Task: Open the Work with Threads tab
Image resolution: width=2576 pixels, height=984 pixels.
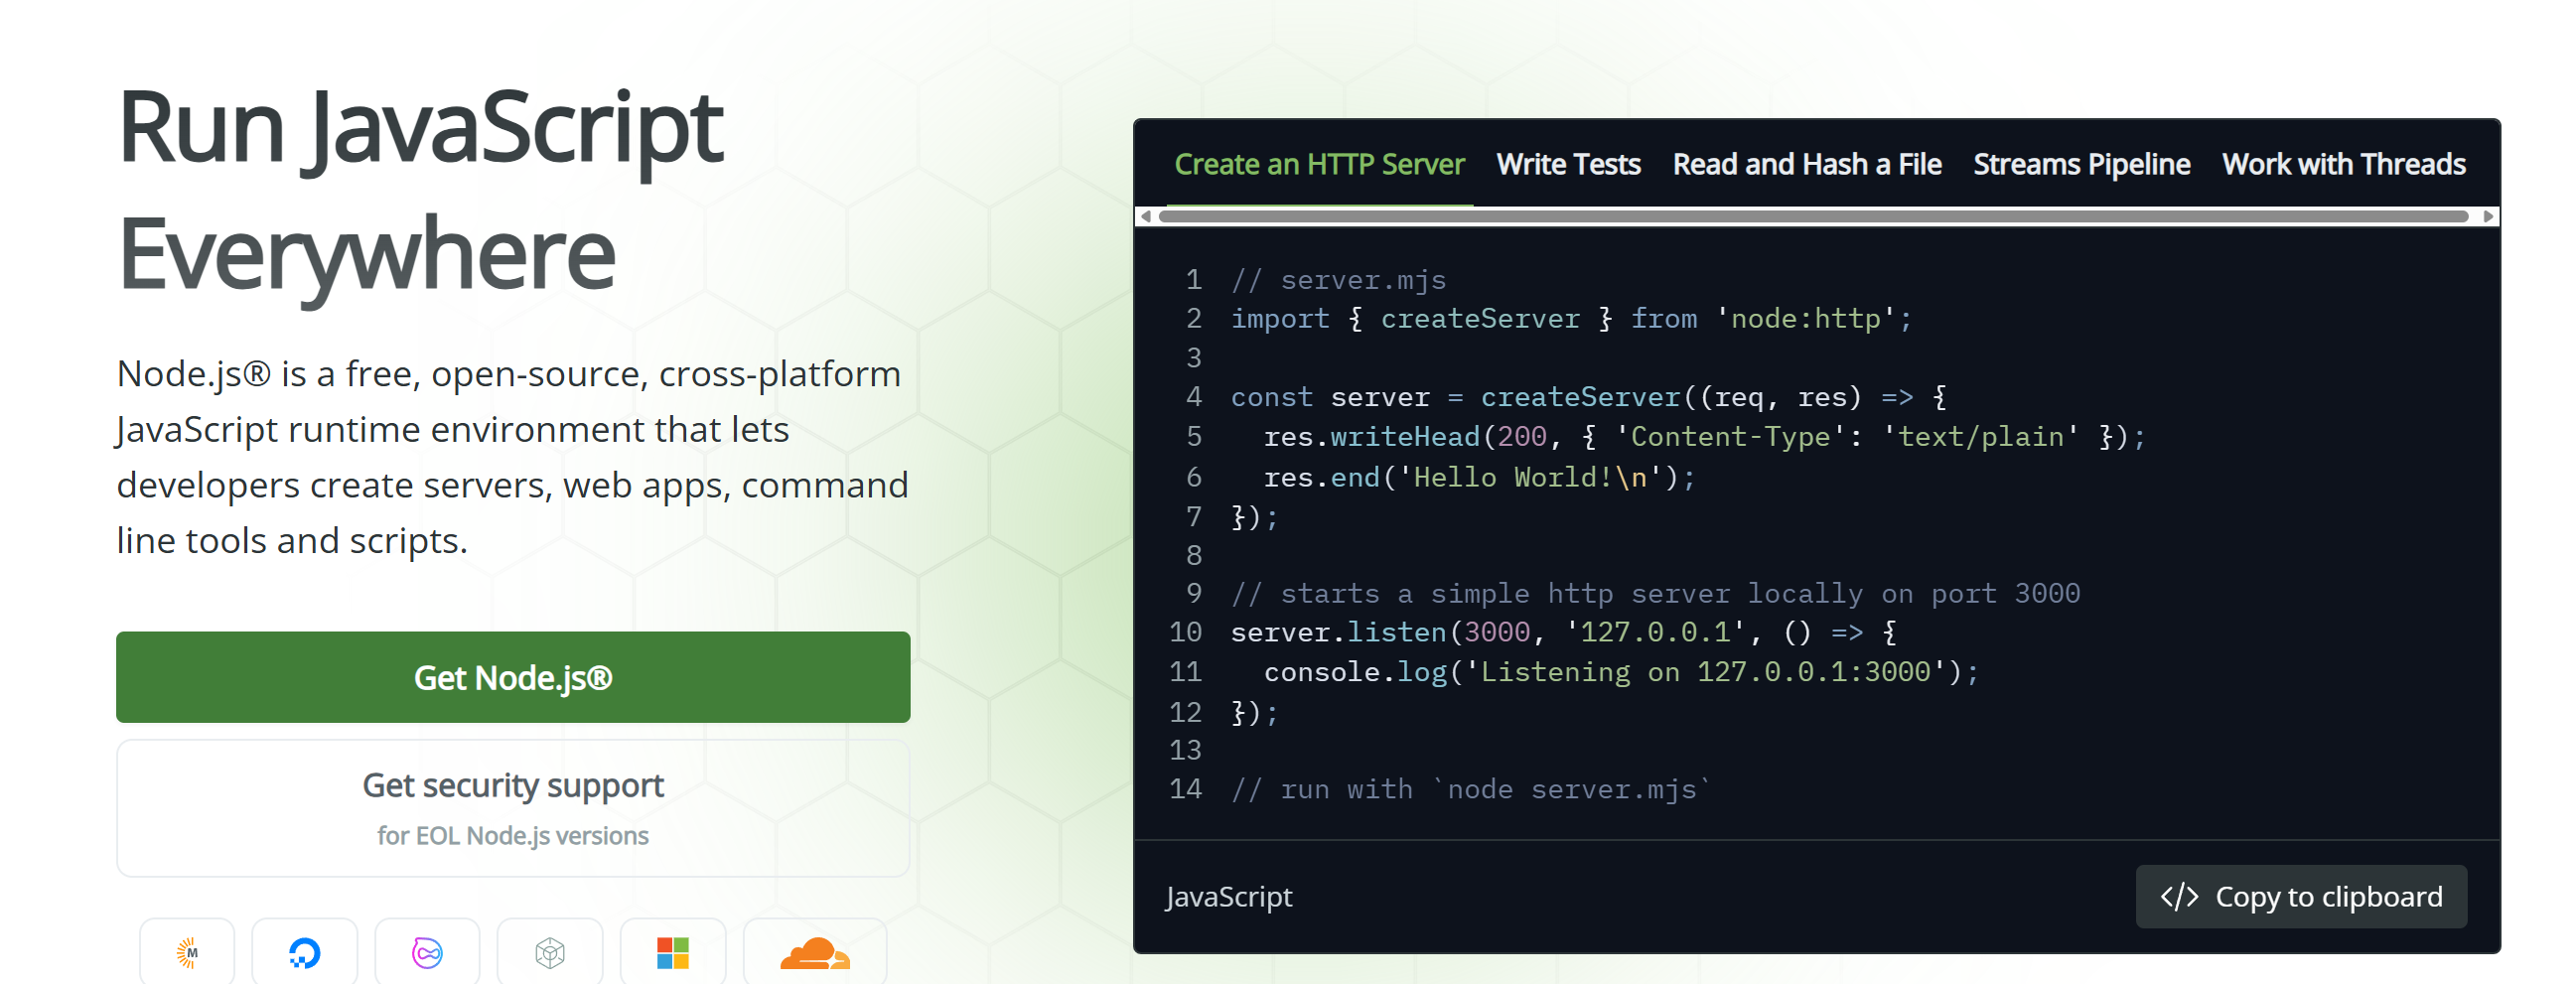Action: tap(2344, 164)
